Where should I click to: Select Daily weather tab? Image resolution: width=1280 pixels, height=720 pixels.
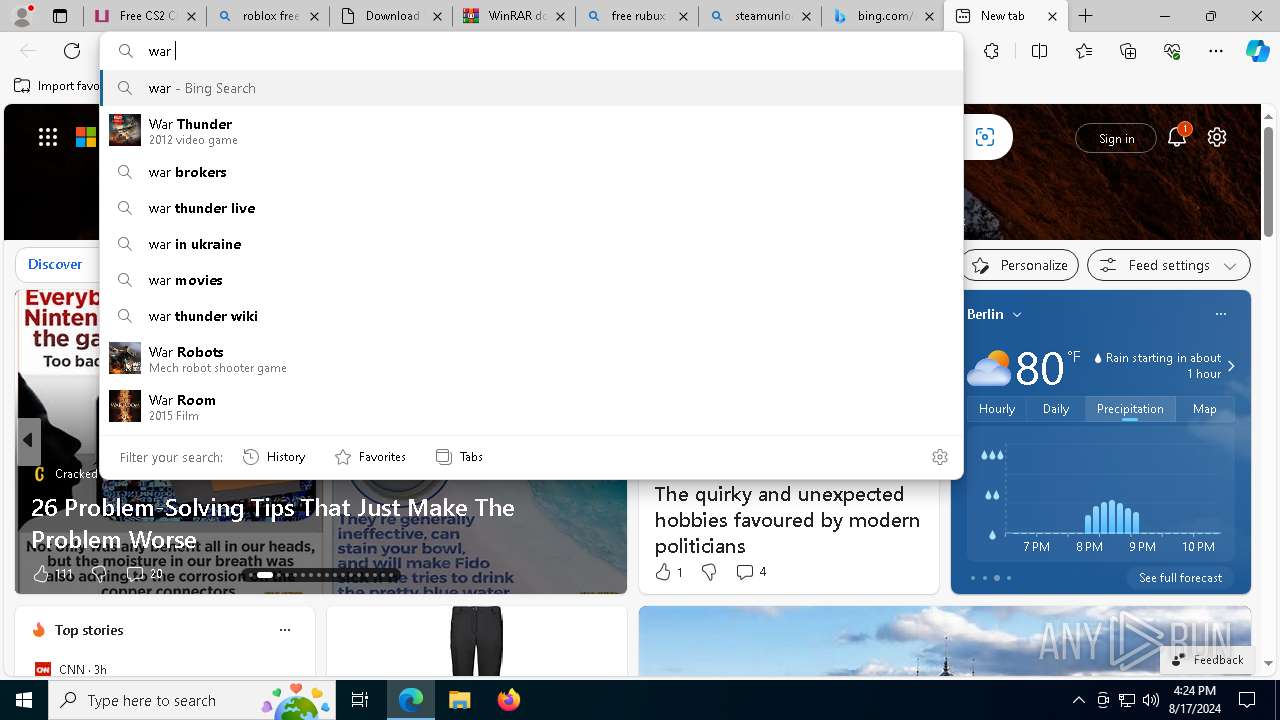pos(1056,409)
